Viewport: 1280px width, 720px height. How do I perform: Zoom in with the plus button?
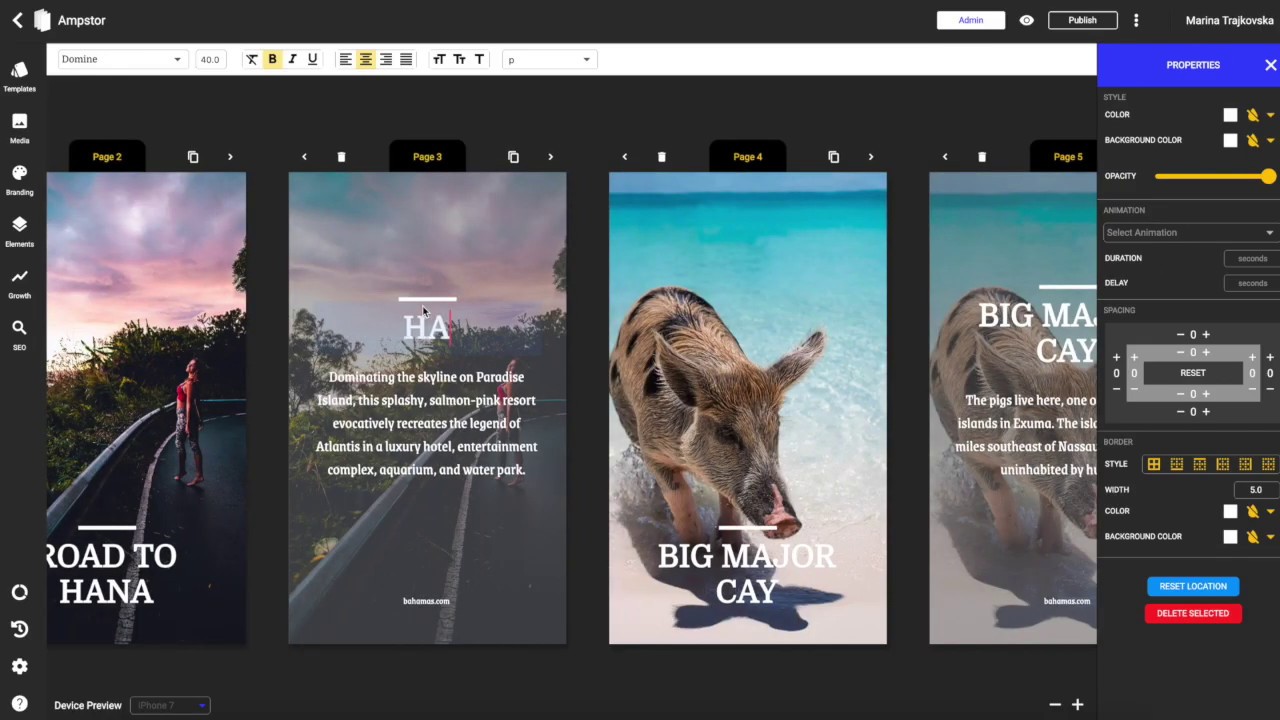click(1077, 705)
